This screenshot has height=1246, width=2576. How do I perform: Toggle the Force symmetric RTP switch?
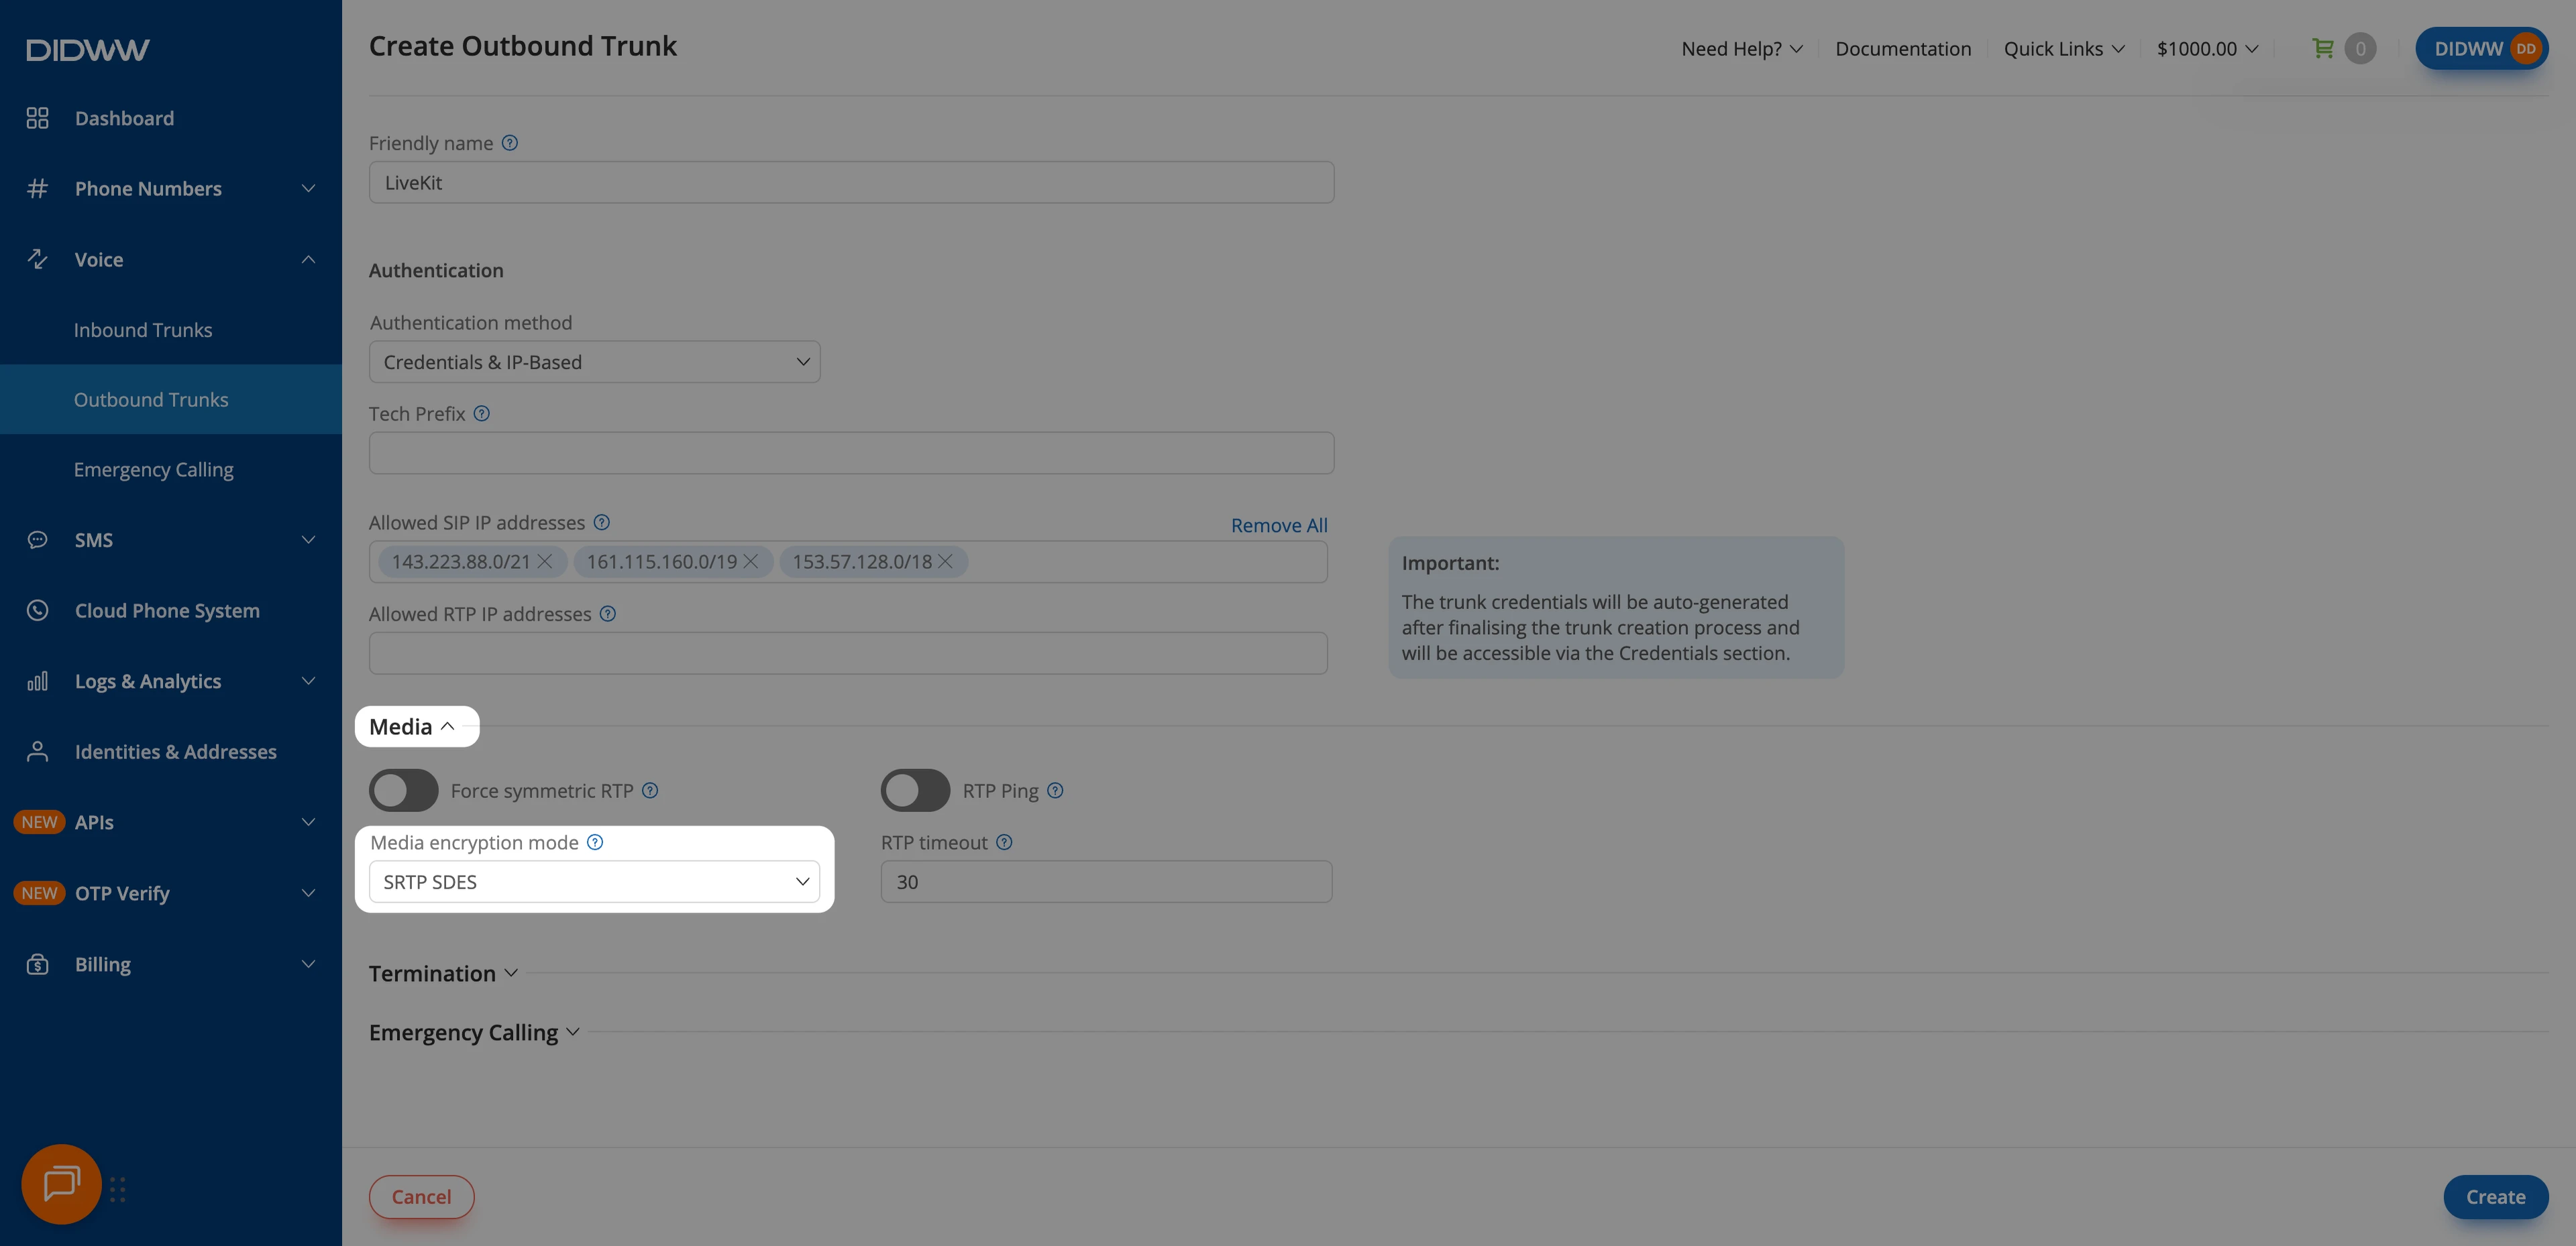coord(404,790)
